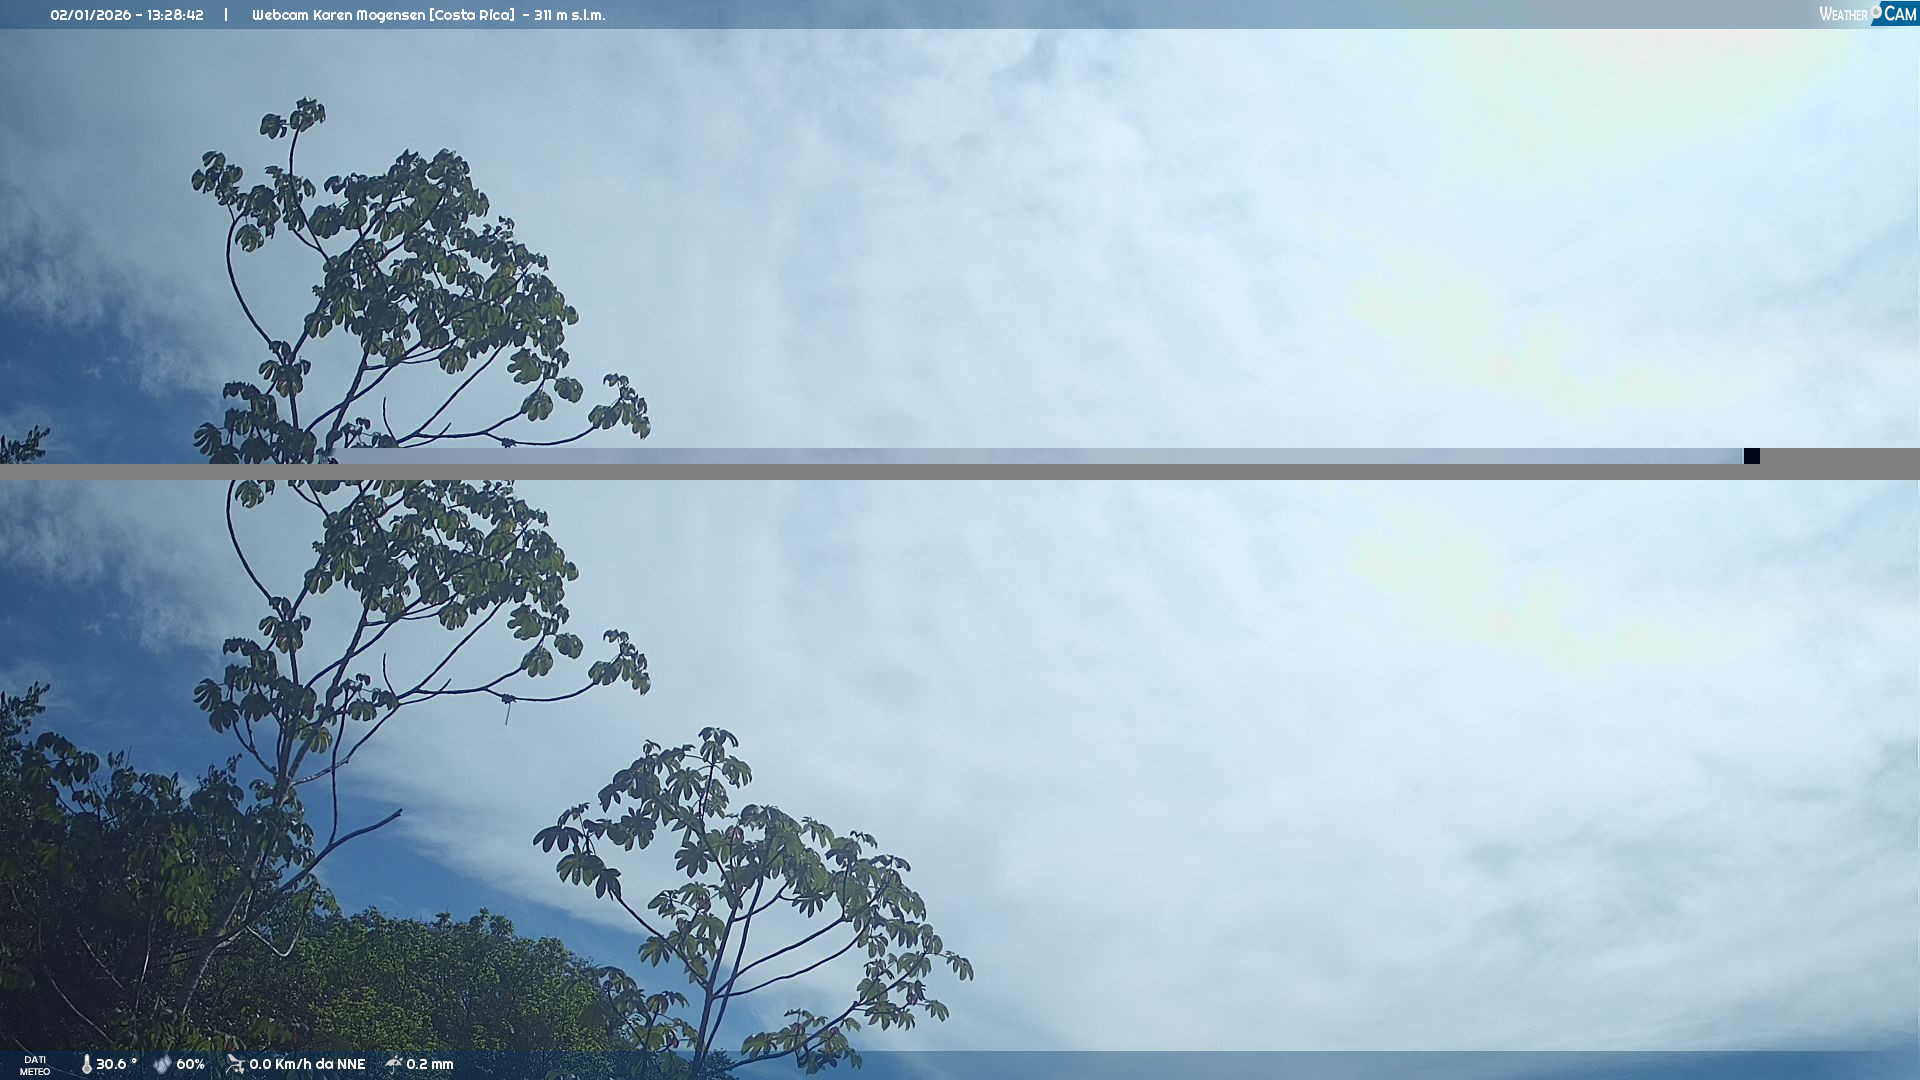Click the [Costa Rica] text in title
1920x1080 pixels.
[471, 15]
